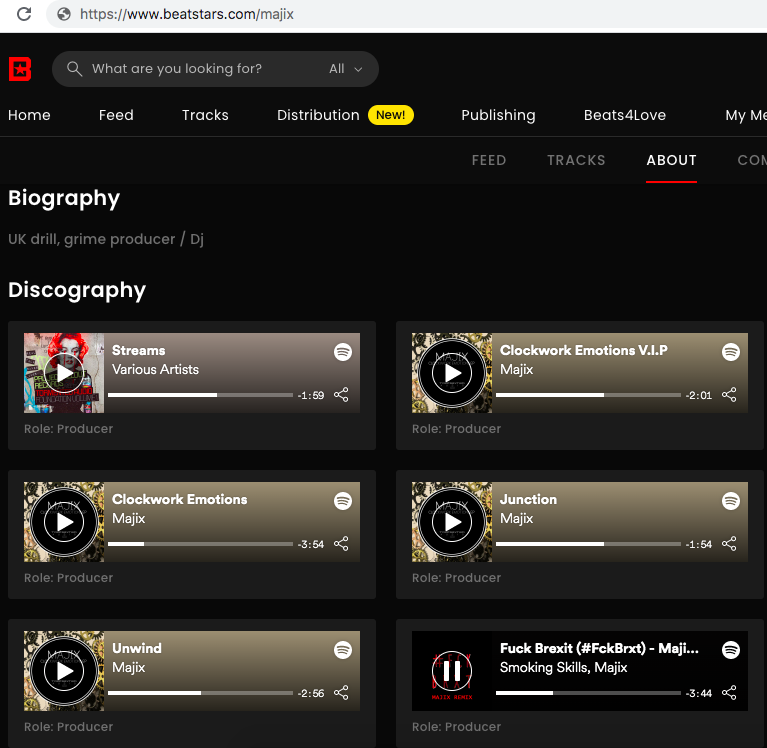Seek within Fuck Brexit progress bar
767x748 pixels.
(x=588, y=693)
